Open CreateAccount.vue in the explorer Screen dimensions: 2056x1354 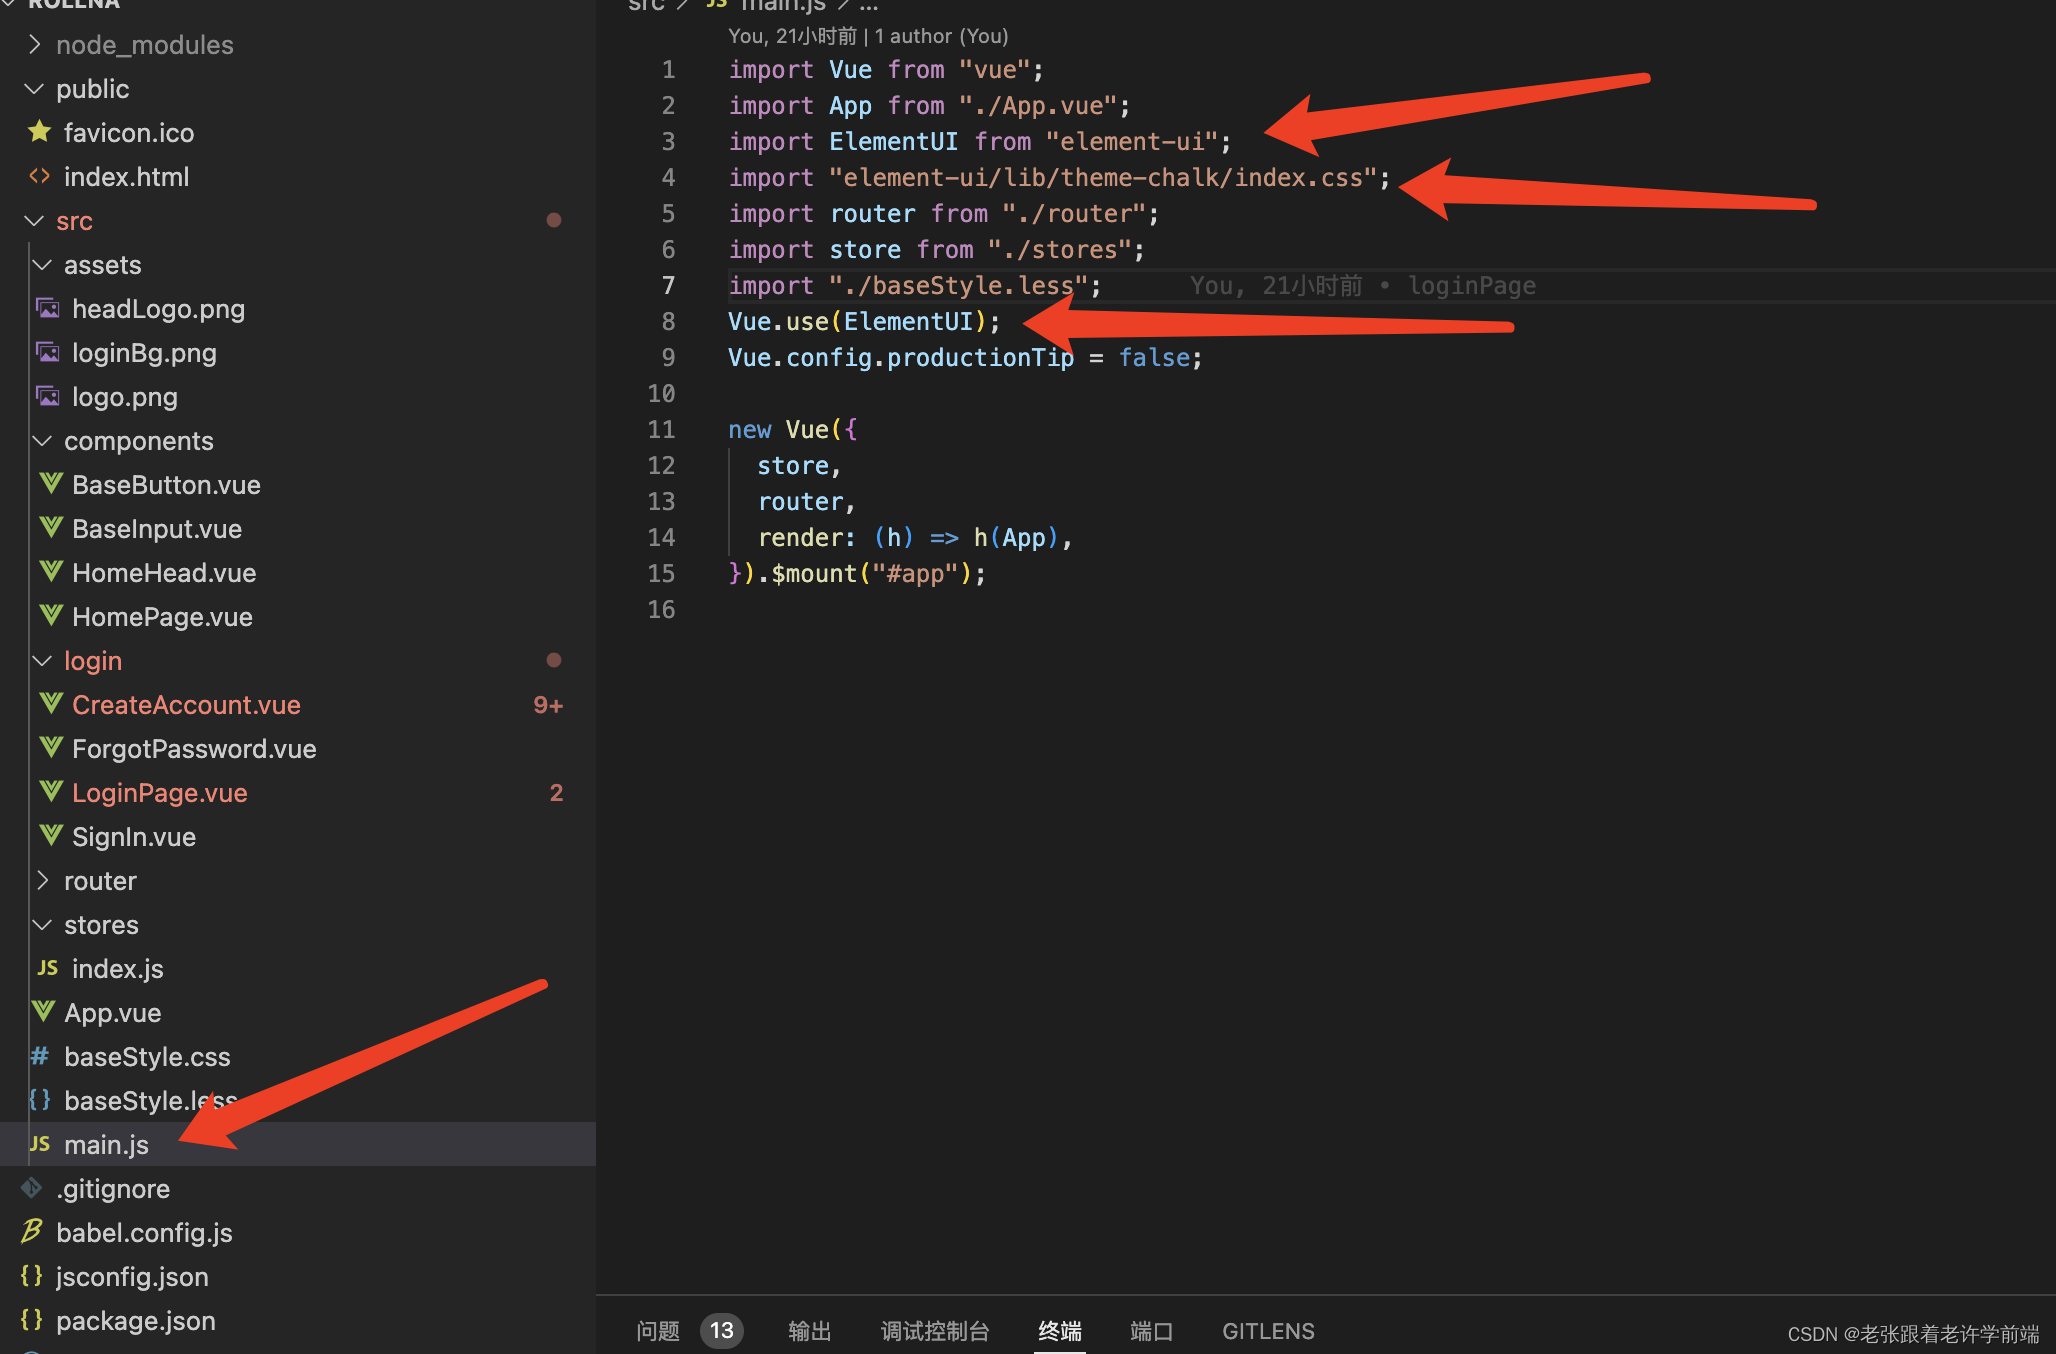tap(186, 704)
